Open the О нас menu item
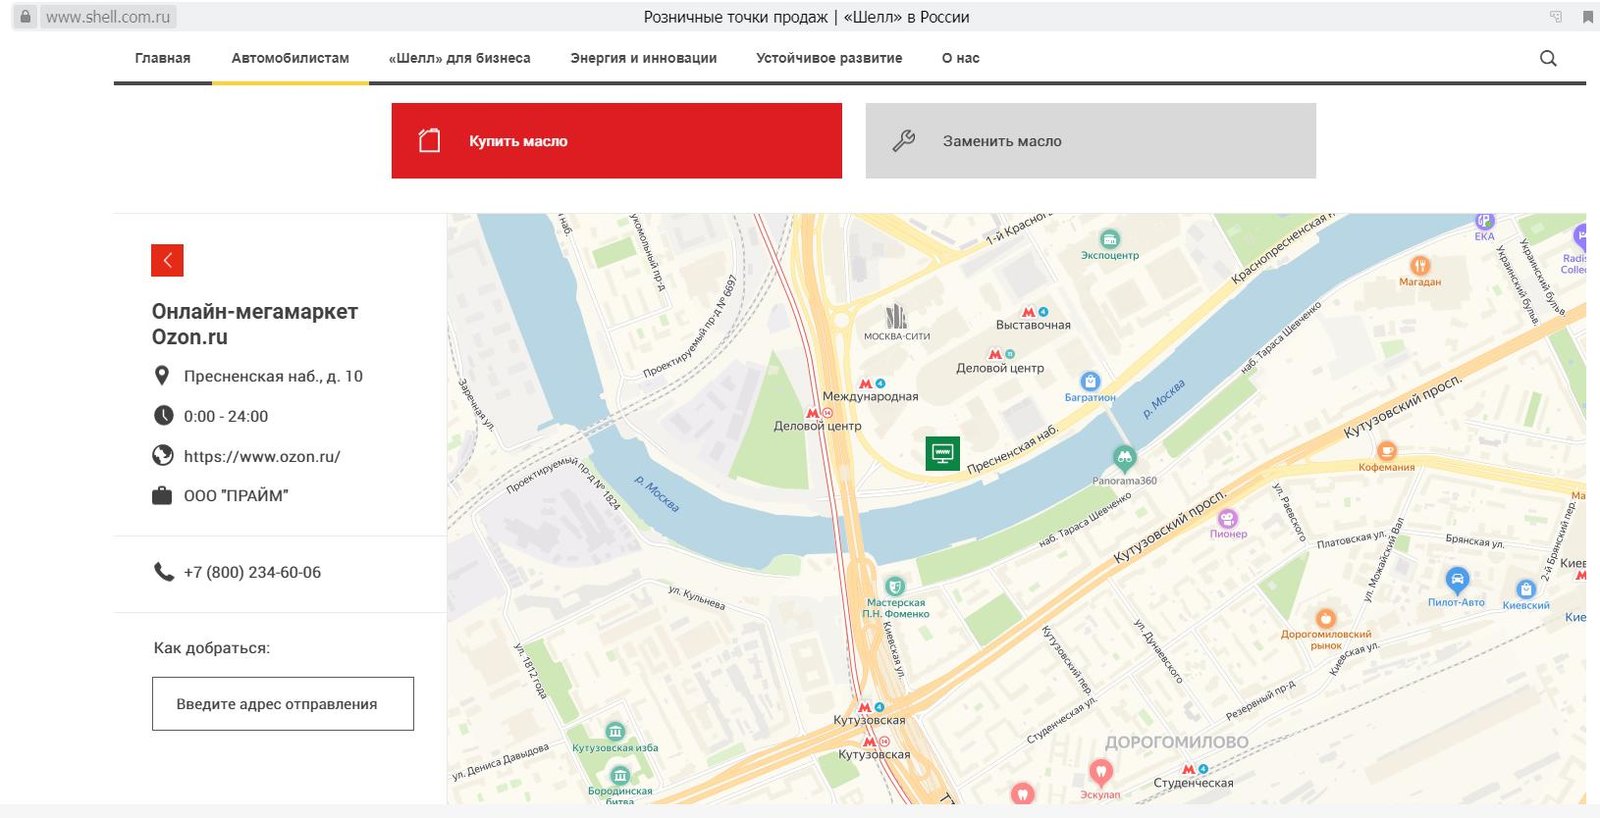1600x818 pixels. pyautogui.click(x=960, y=58)
